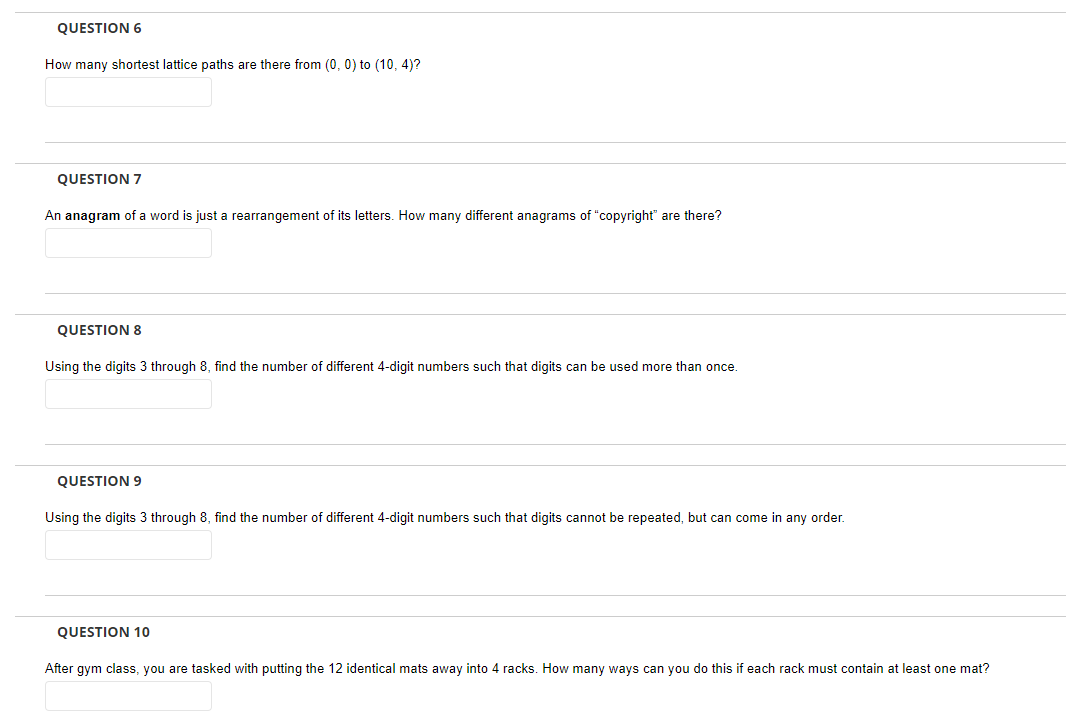Click the answer box for Question 7

[x=128, y=243]
